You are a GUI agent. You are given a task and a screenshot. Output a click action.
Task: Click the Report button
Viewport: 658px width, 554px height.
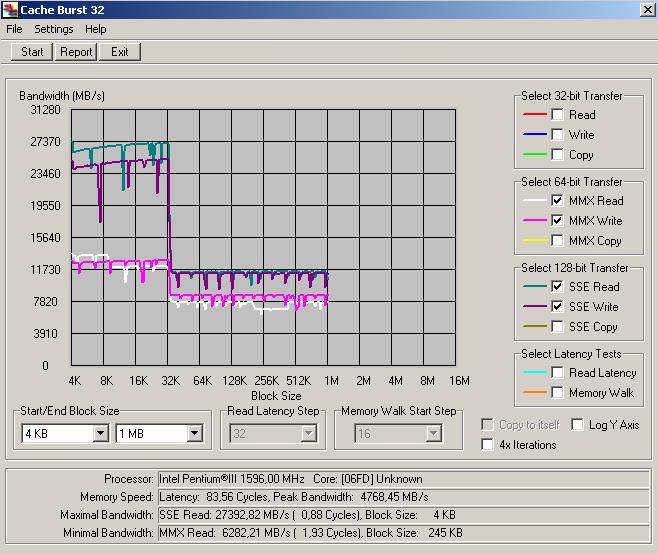pyautogui.click(x=76, y=52)
